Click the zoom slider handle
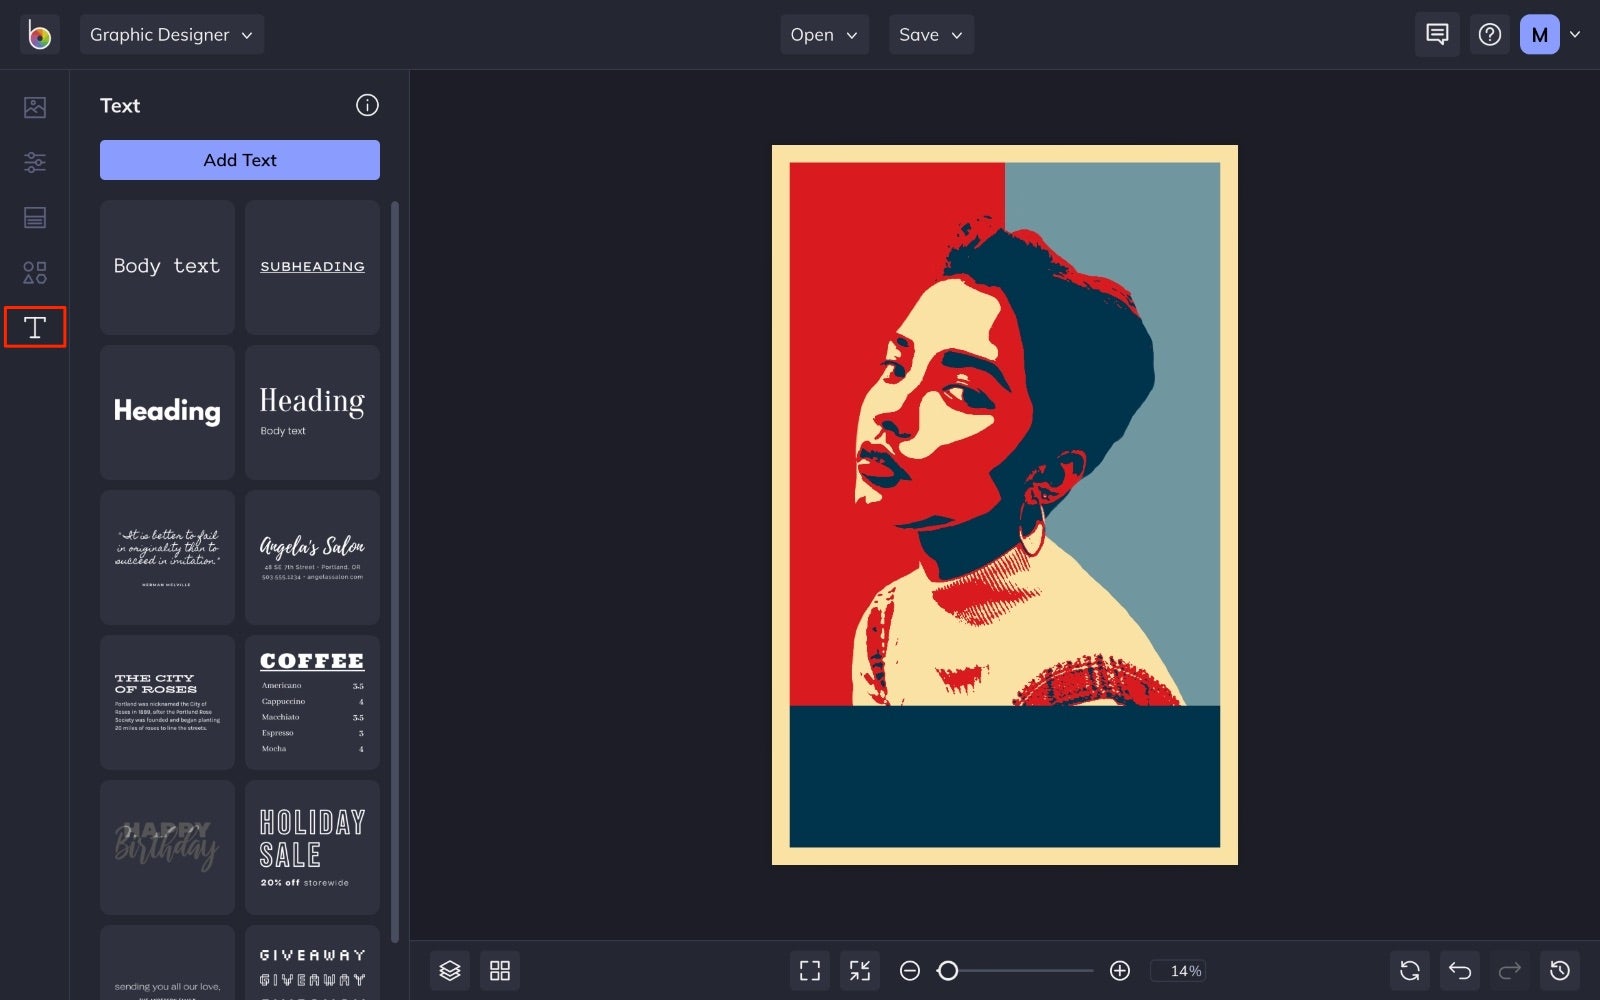This screenshot has height=1000, width=1600. click(x=948, y=970)
